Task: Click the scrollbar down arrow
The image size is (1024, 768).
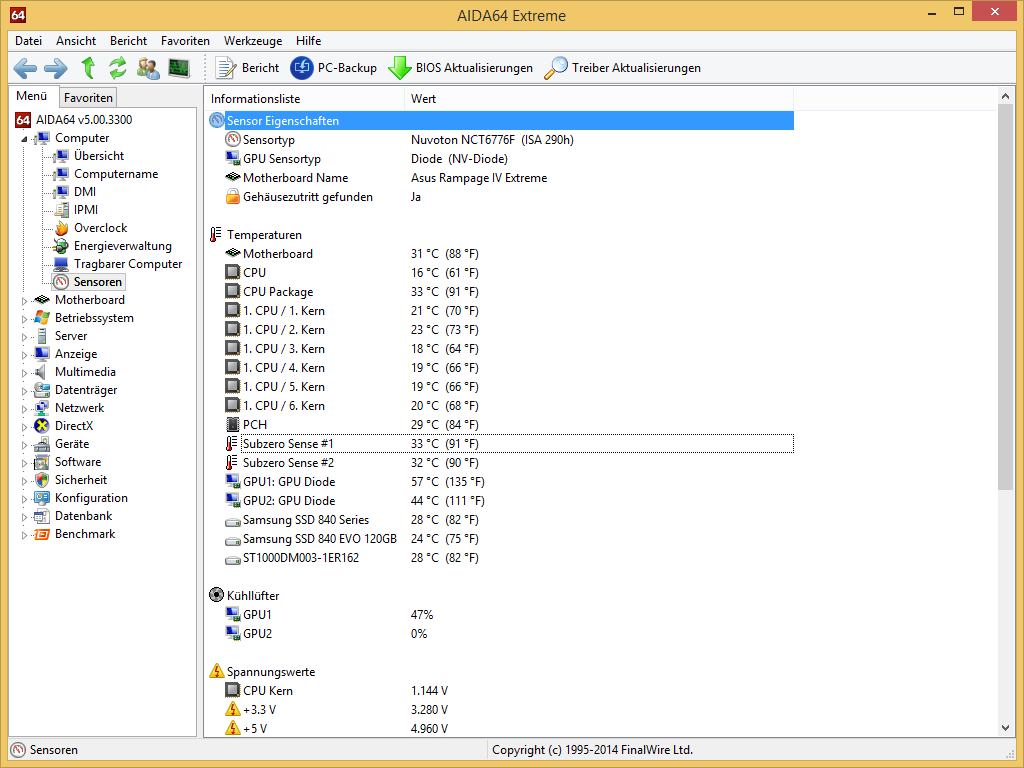Action: click(1005, 728)
